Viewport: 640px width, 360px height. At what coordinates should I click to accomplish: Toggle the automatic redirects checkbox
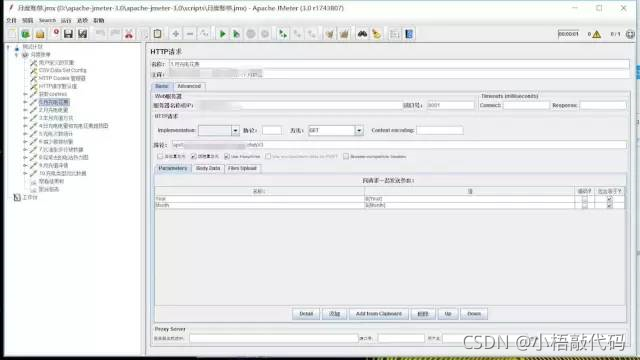[x=160, y=156]
